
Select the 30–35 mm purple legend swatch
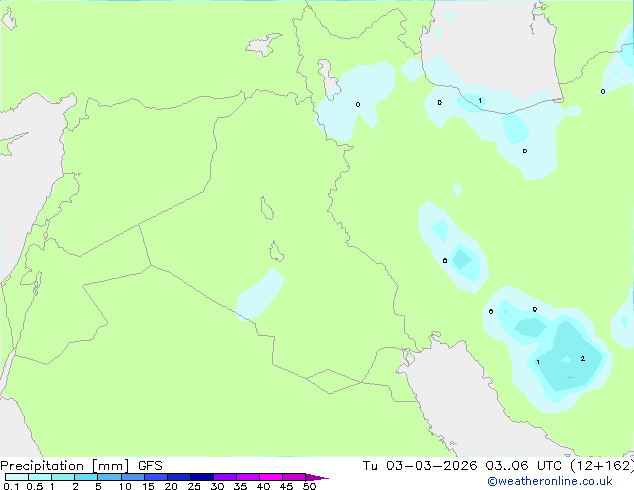coord(225,477)
